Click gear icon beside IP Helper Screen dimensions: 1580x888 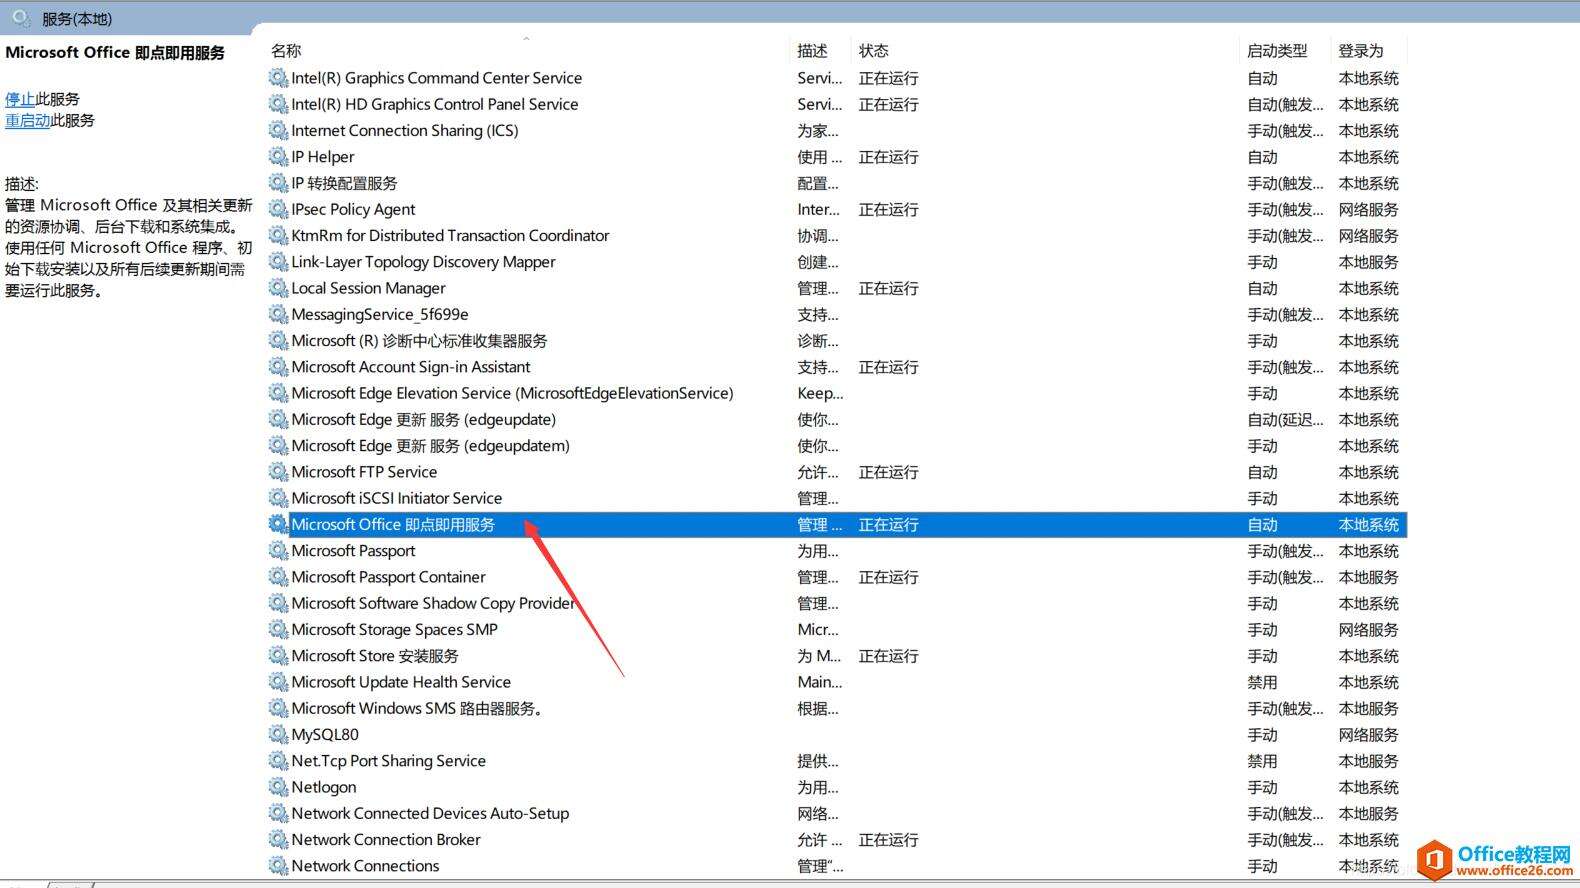point(278,157)
